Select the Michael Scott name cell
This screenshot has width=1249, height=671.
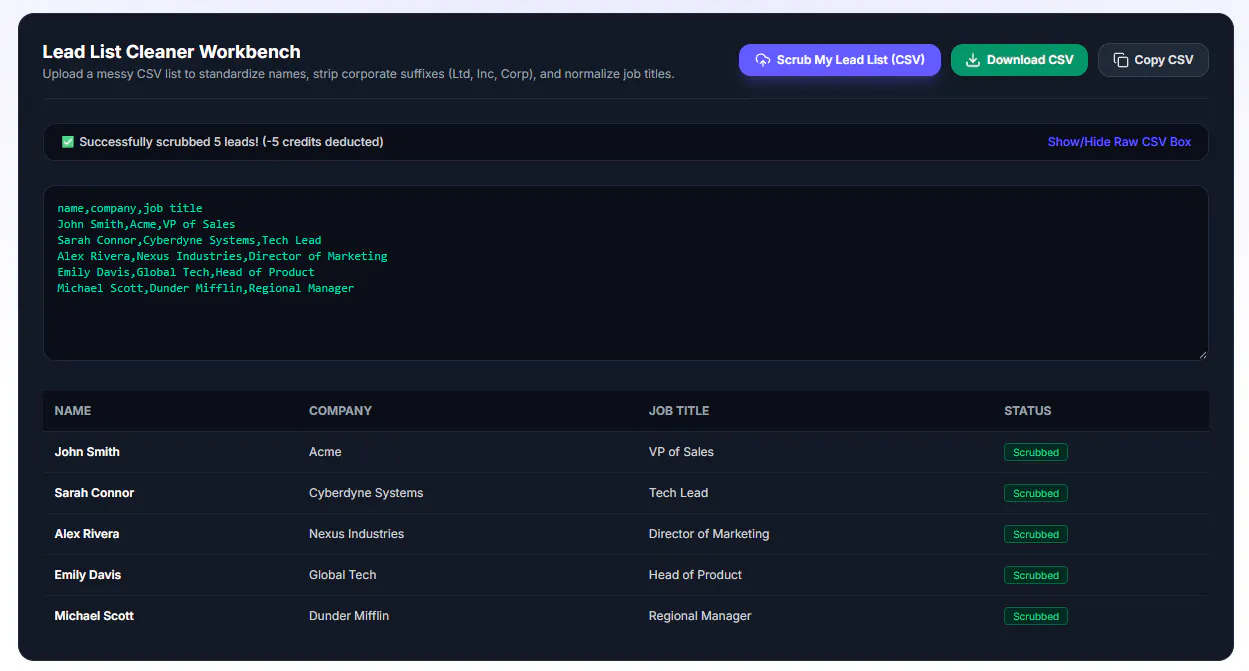[94, 616]
